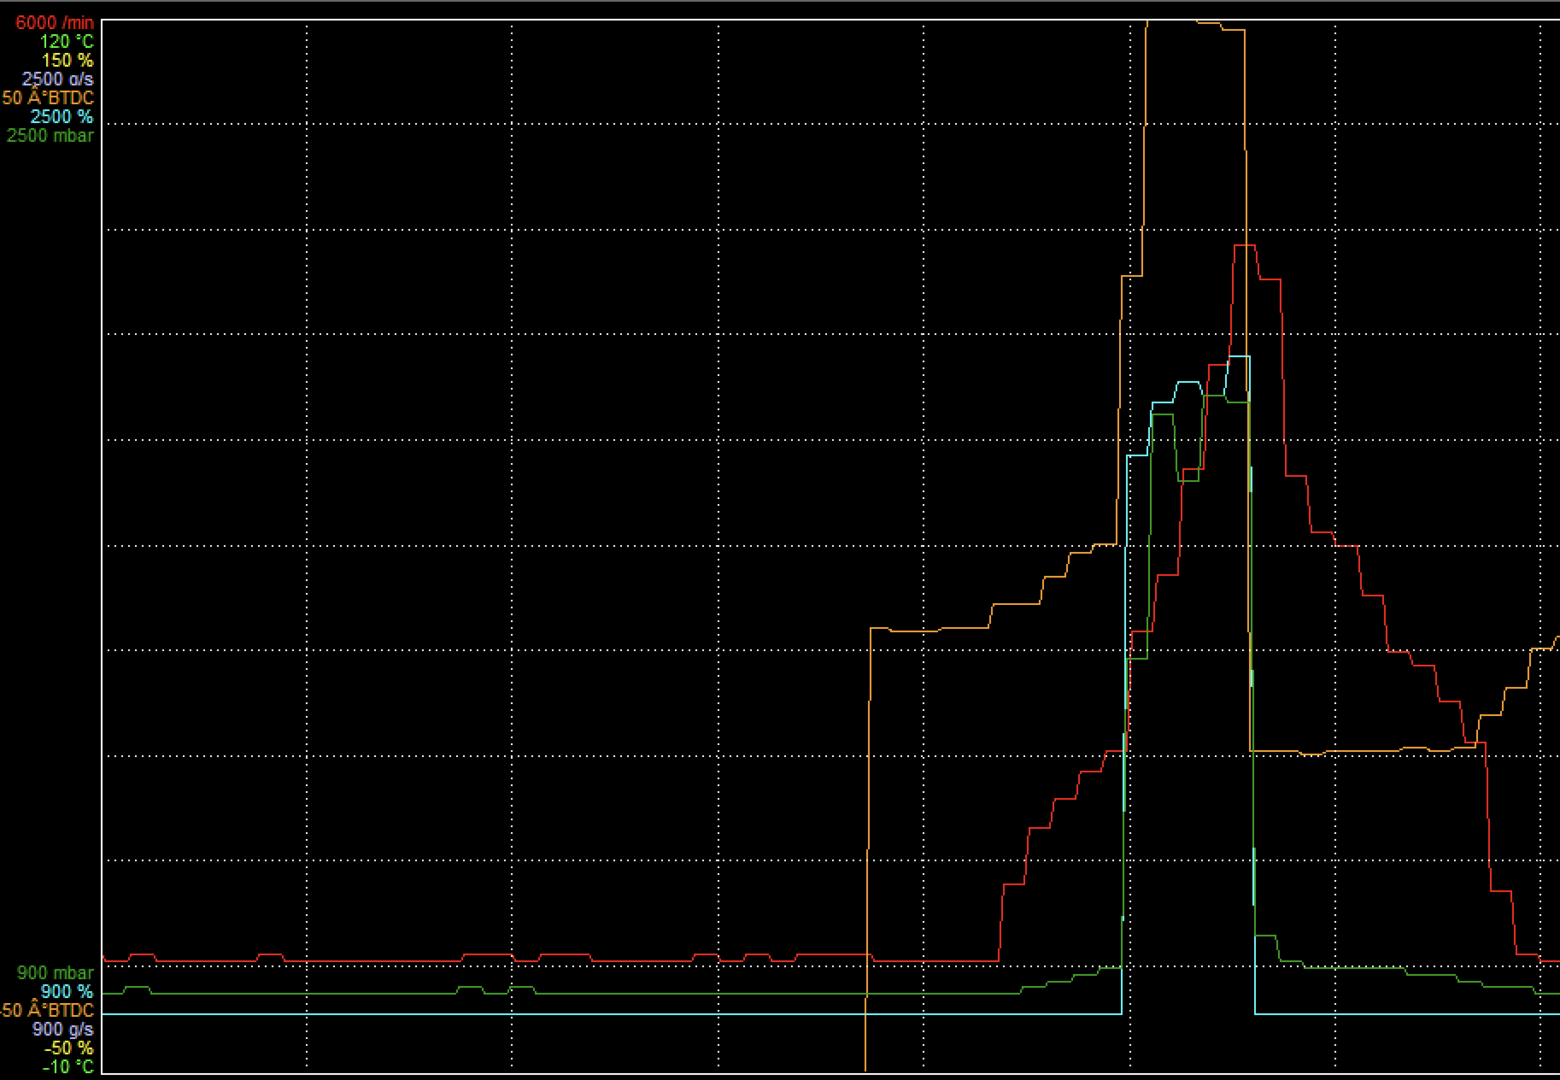Select the blue 2500 g/s axis label
Viewport: 1560px width, 1080px height.
click(58, 79)
